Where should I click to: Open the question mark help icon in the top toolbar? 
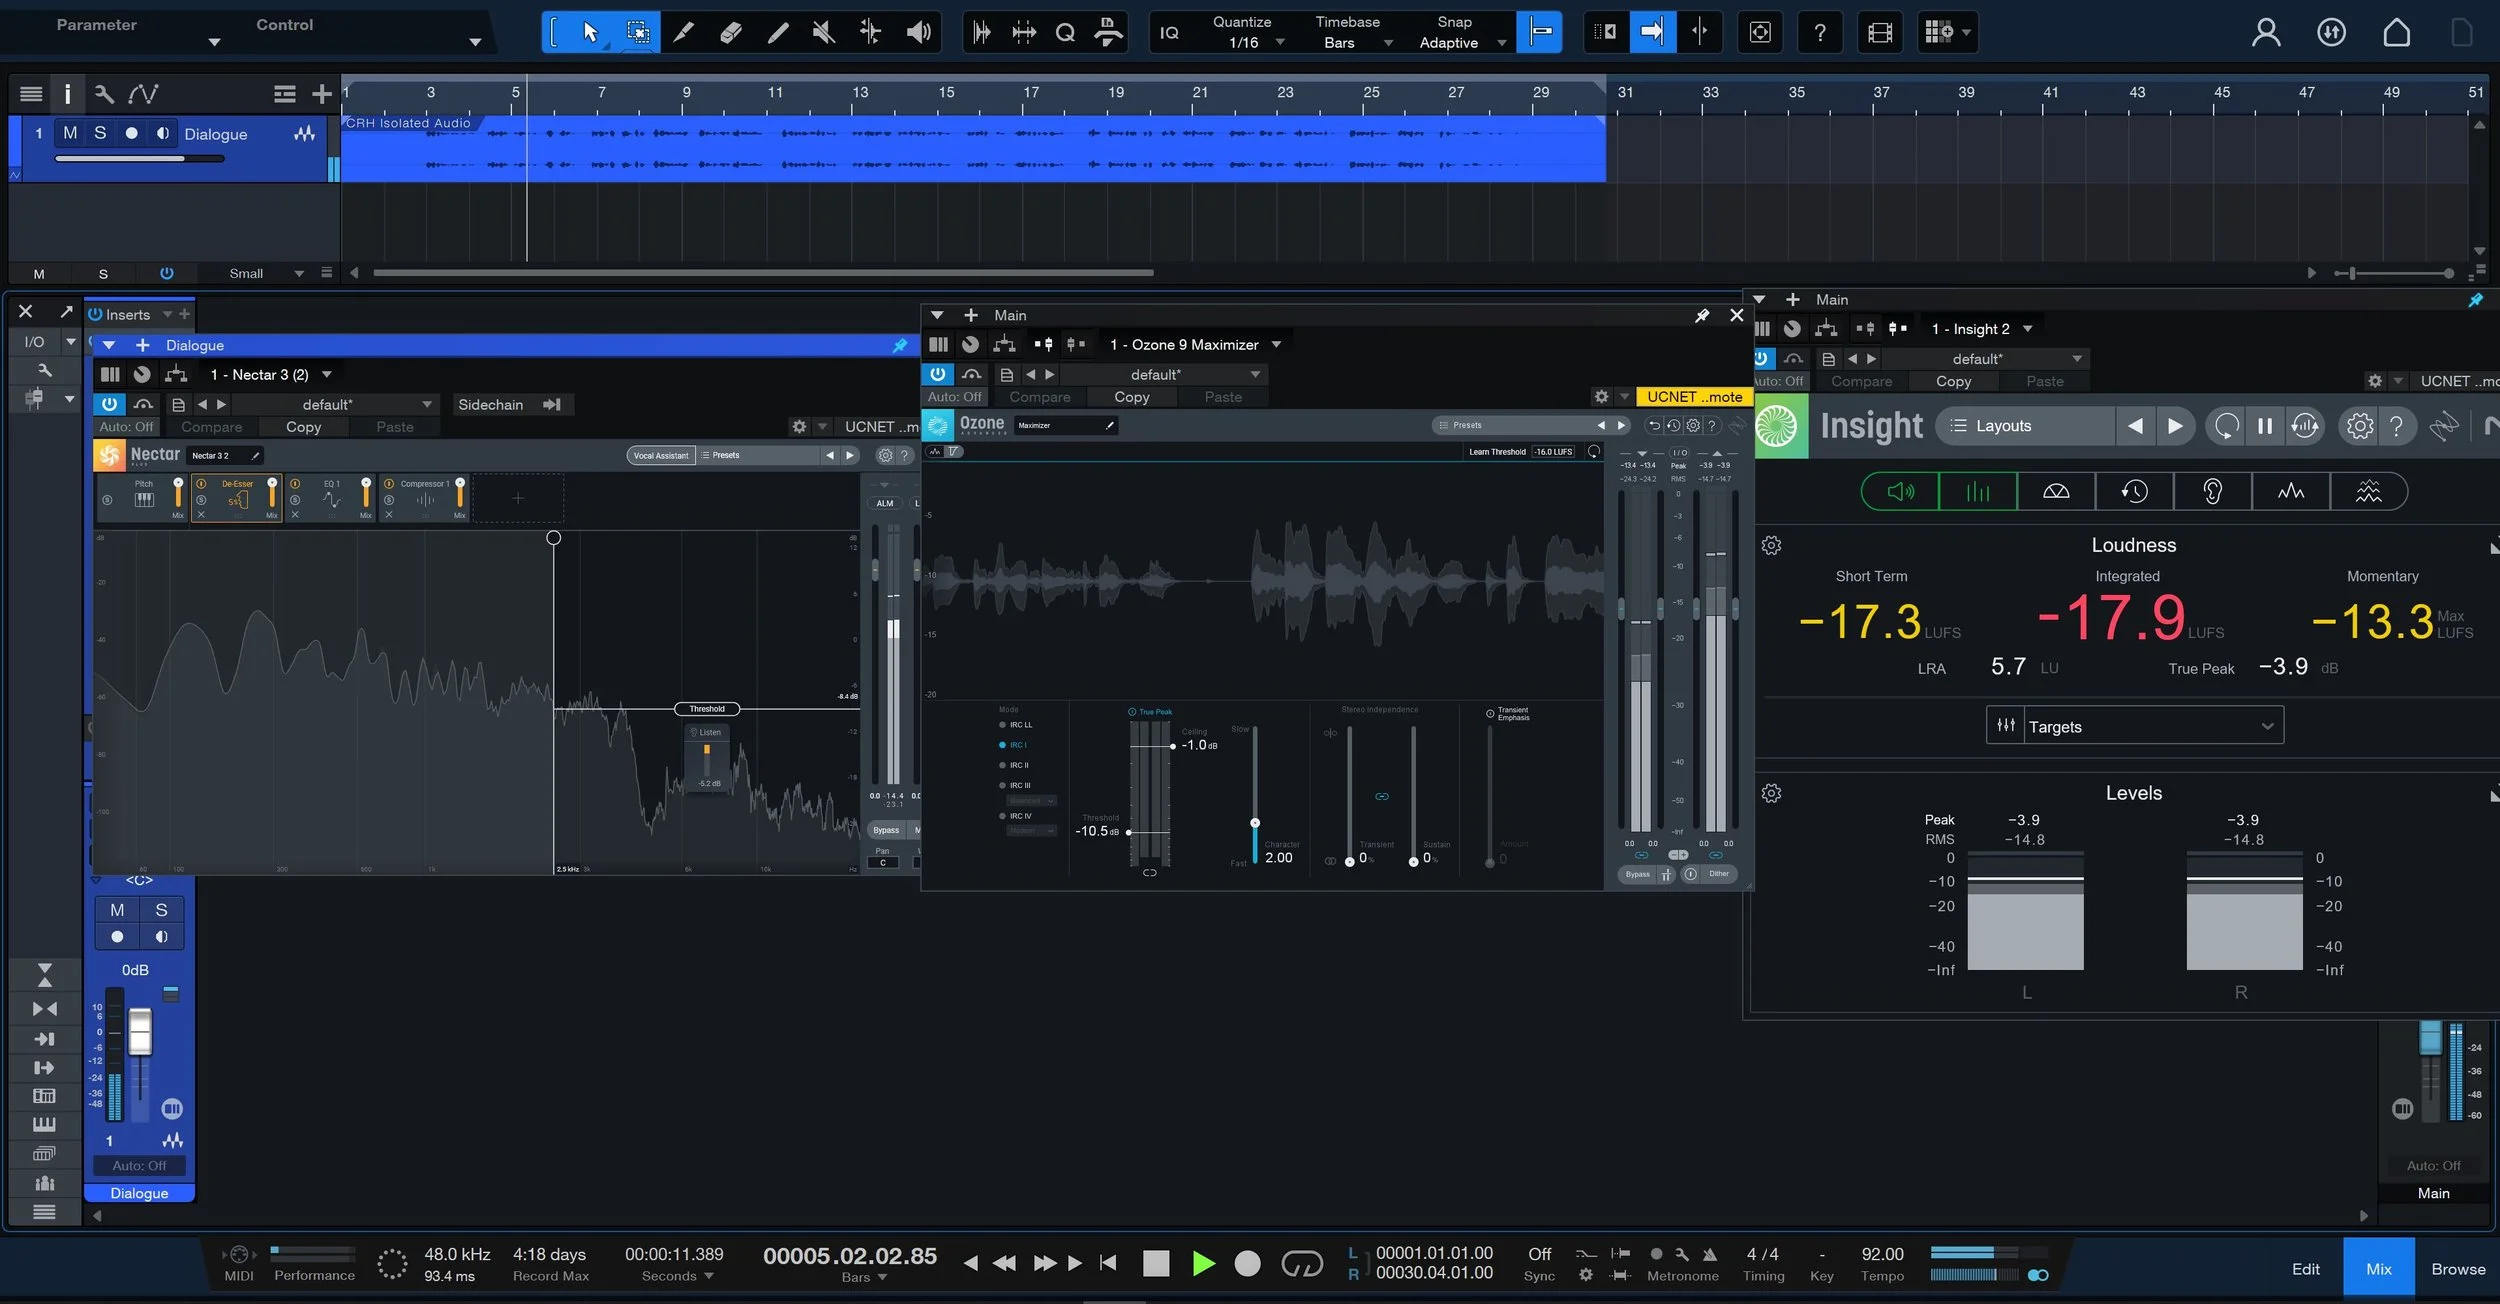(1820, 32)
